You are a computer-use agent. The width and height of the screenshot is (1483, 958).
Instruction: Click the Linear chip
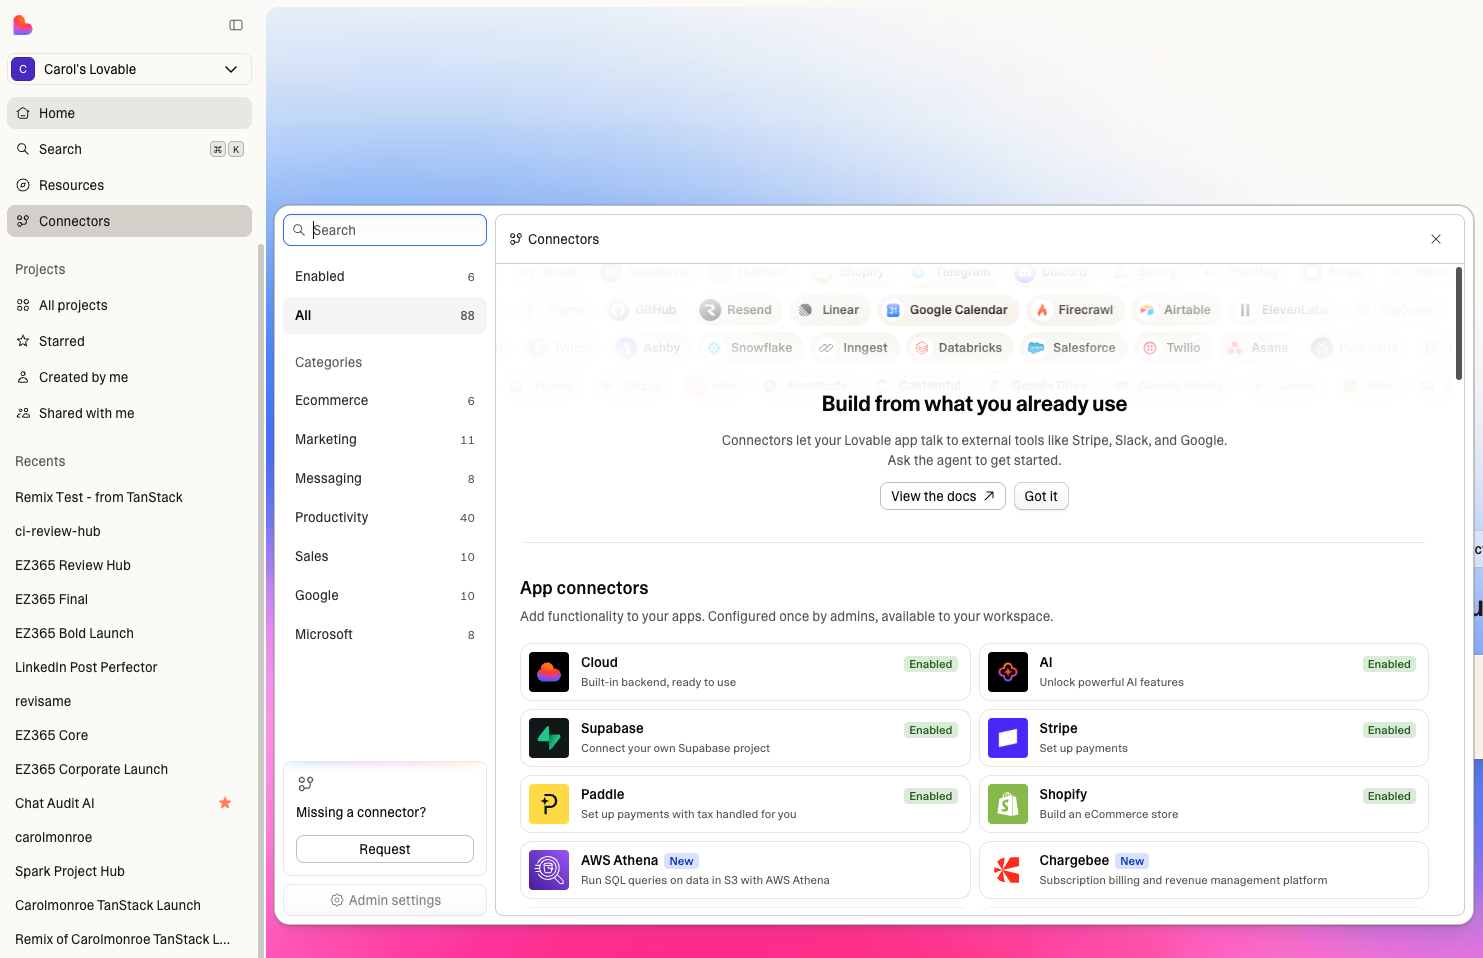[x=830, y=310]
